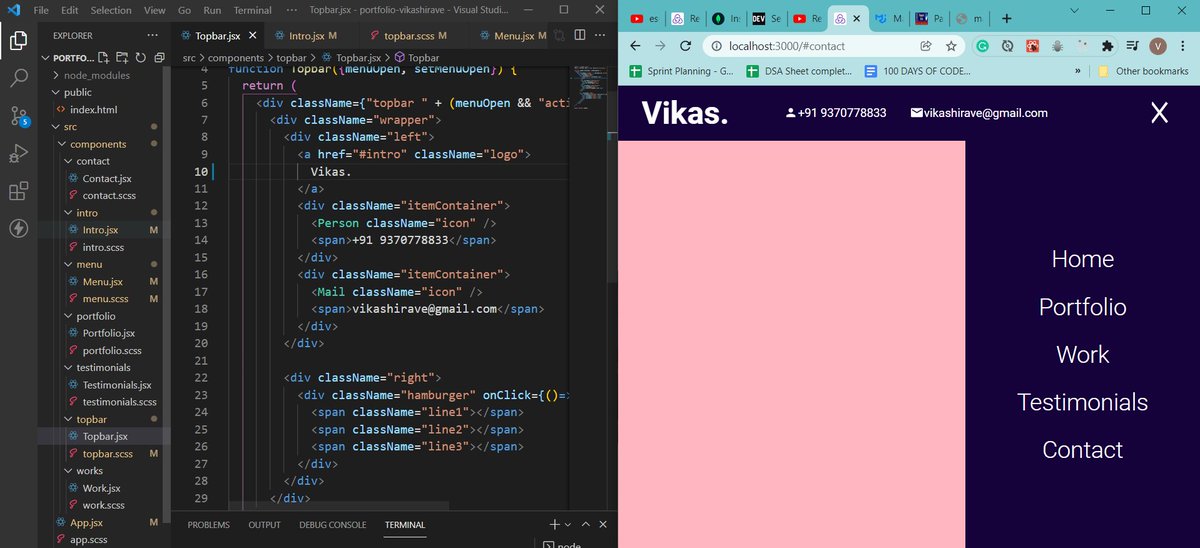
Task: Open Chrome Extensions puzzle icon
Action: pos(1107,46)
